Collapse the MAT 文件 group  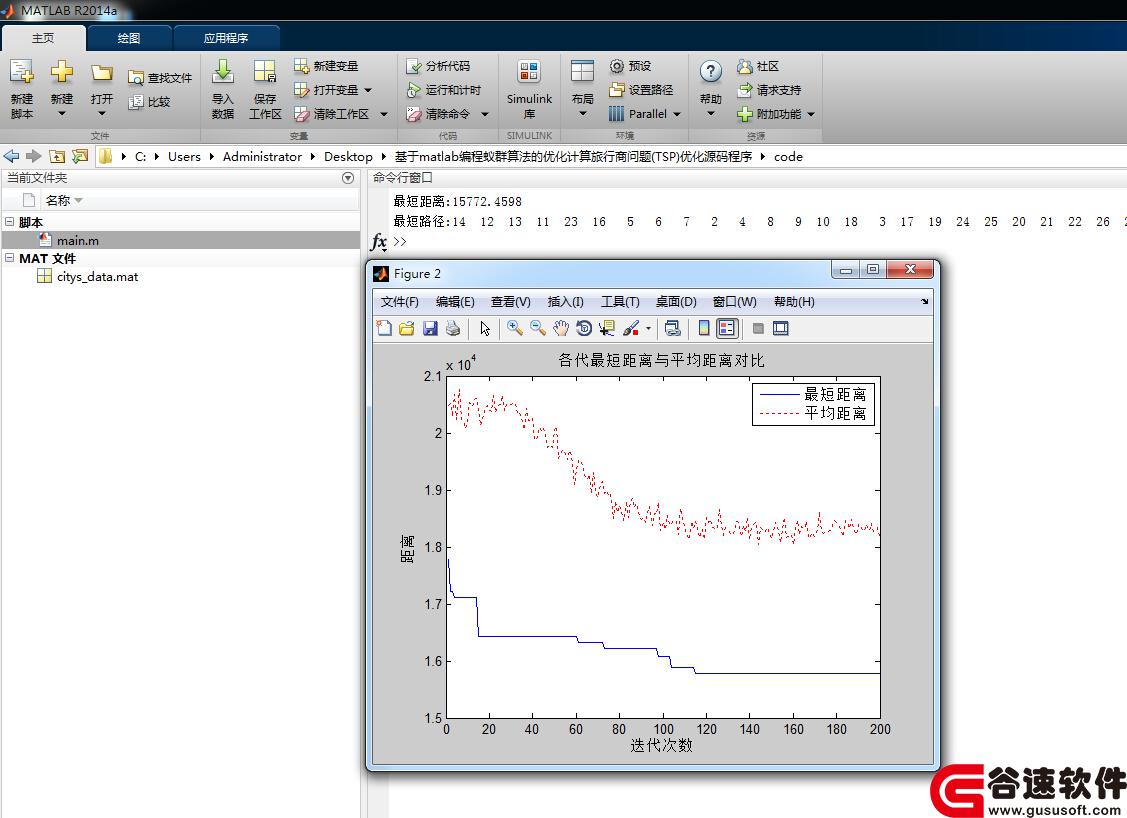tap(10, 257)
